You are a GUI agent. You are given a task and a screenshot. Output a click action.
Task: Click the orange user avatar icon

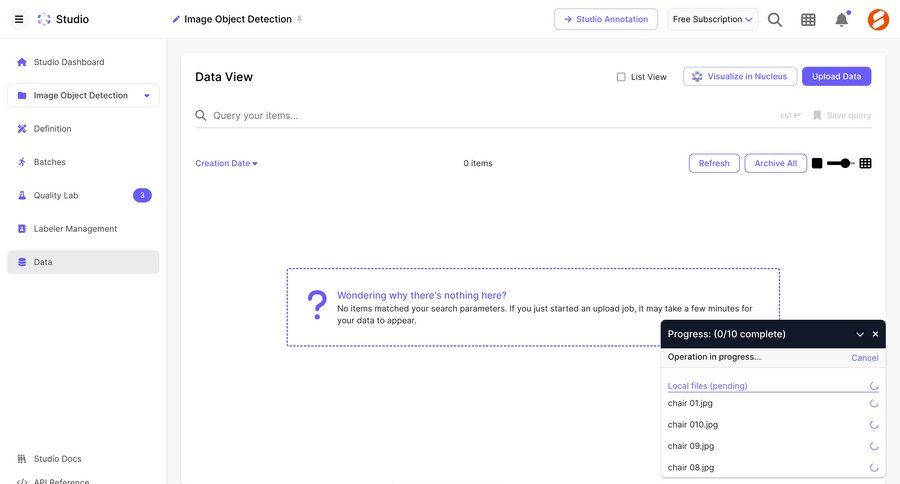(878, 19)
